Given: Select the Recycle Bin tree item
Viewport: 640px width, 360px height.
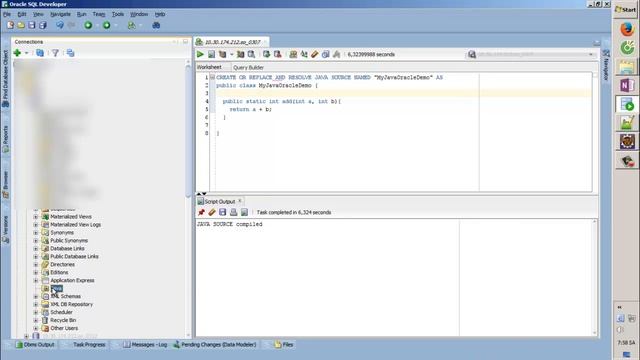Looking at the screenshot, I should [x=63, y=320].
